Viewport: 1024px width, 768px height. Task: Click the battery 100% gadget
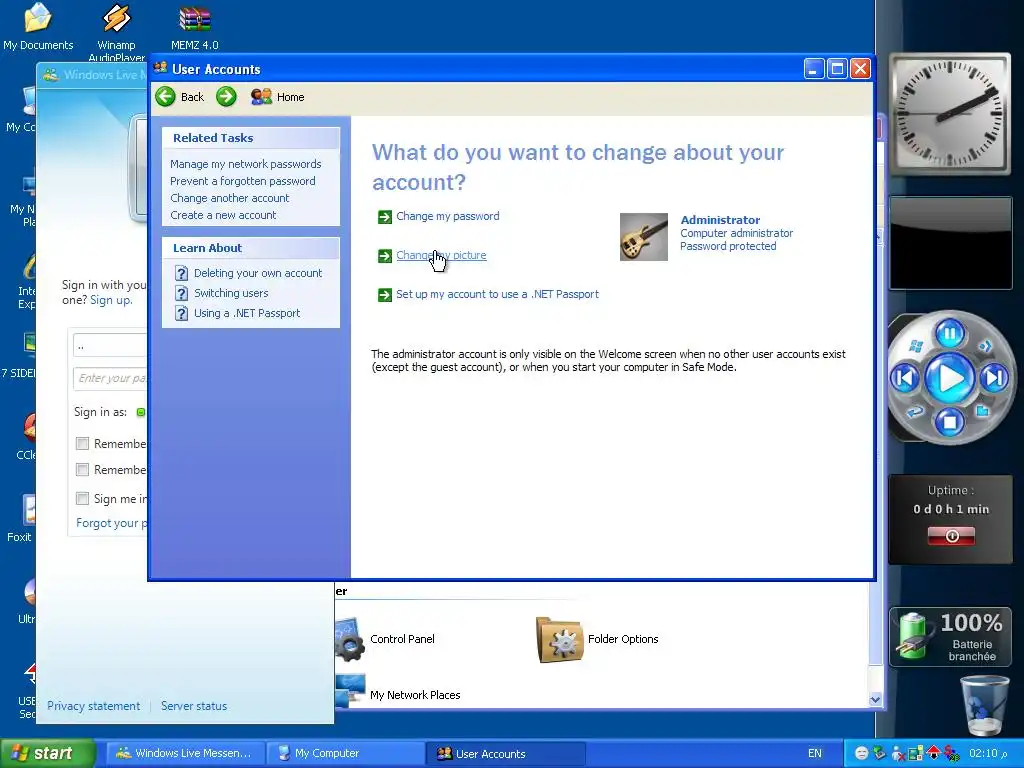click(950, 637)
